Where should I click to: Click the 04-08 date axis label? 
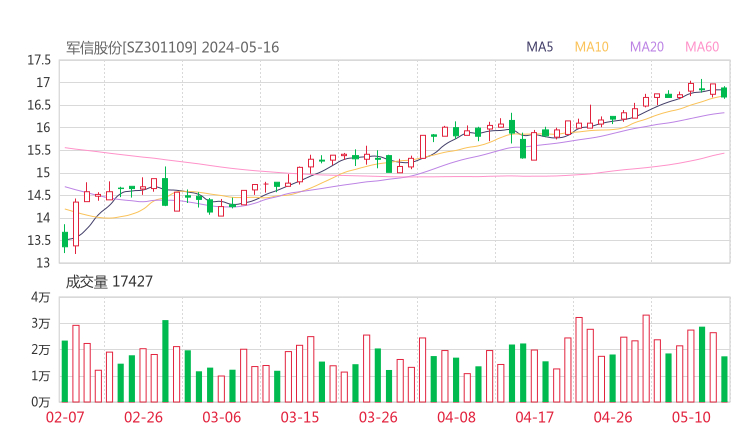pos(456,417)
